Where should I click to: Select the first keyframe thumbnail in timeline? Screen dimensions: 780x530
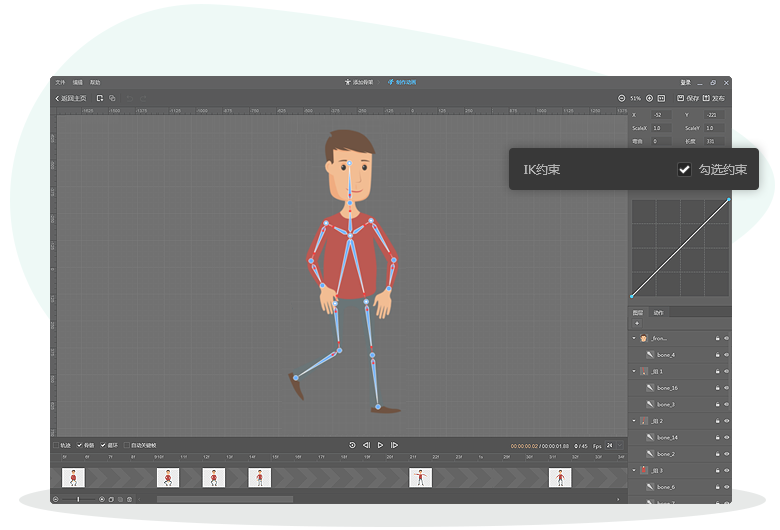tap(73, 478)
